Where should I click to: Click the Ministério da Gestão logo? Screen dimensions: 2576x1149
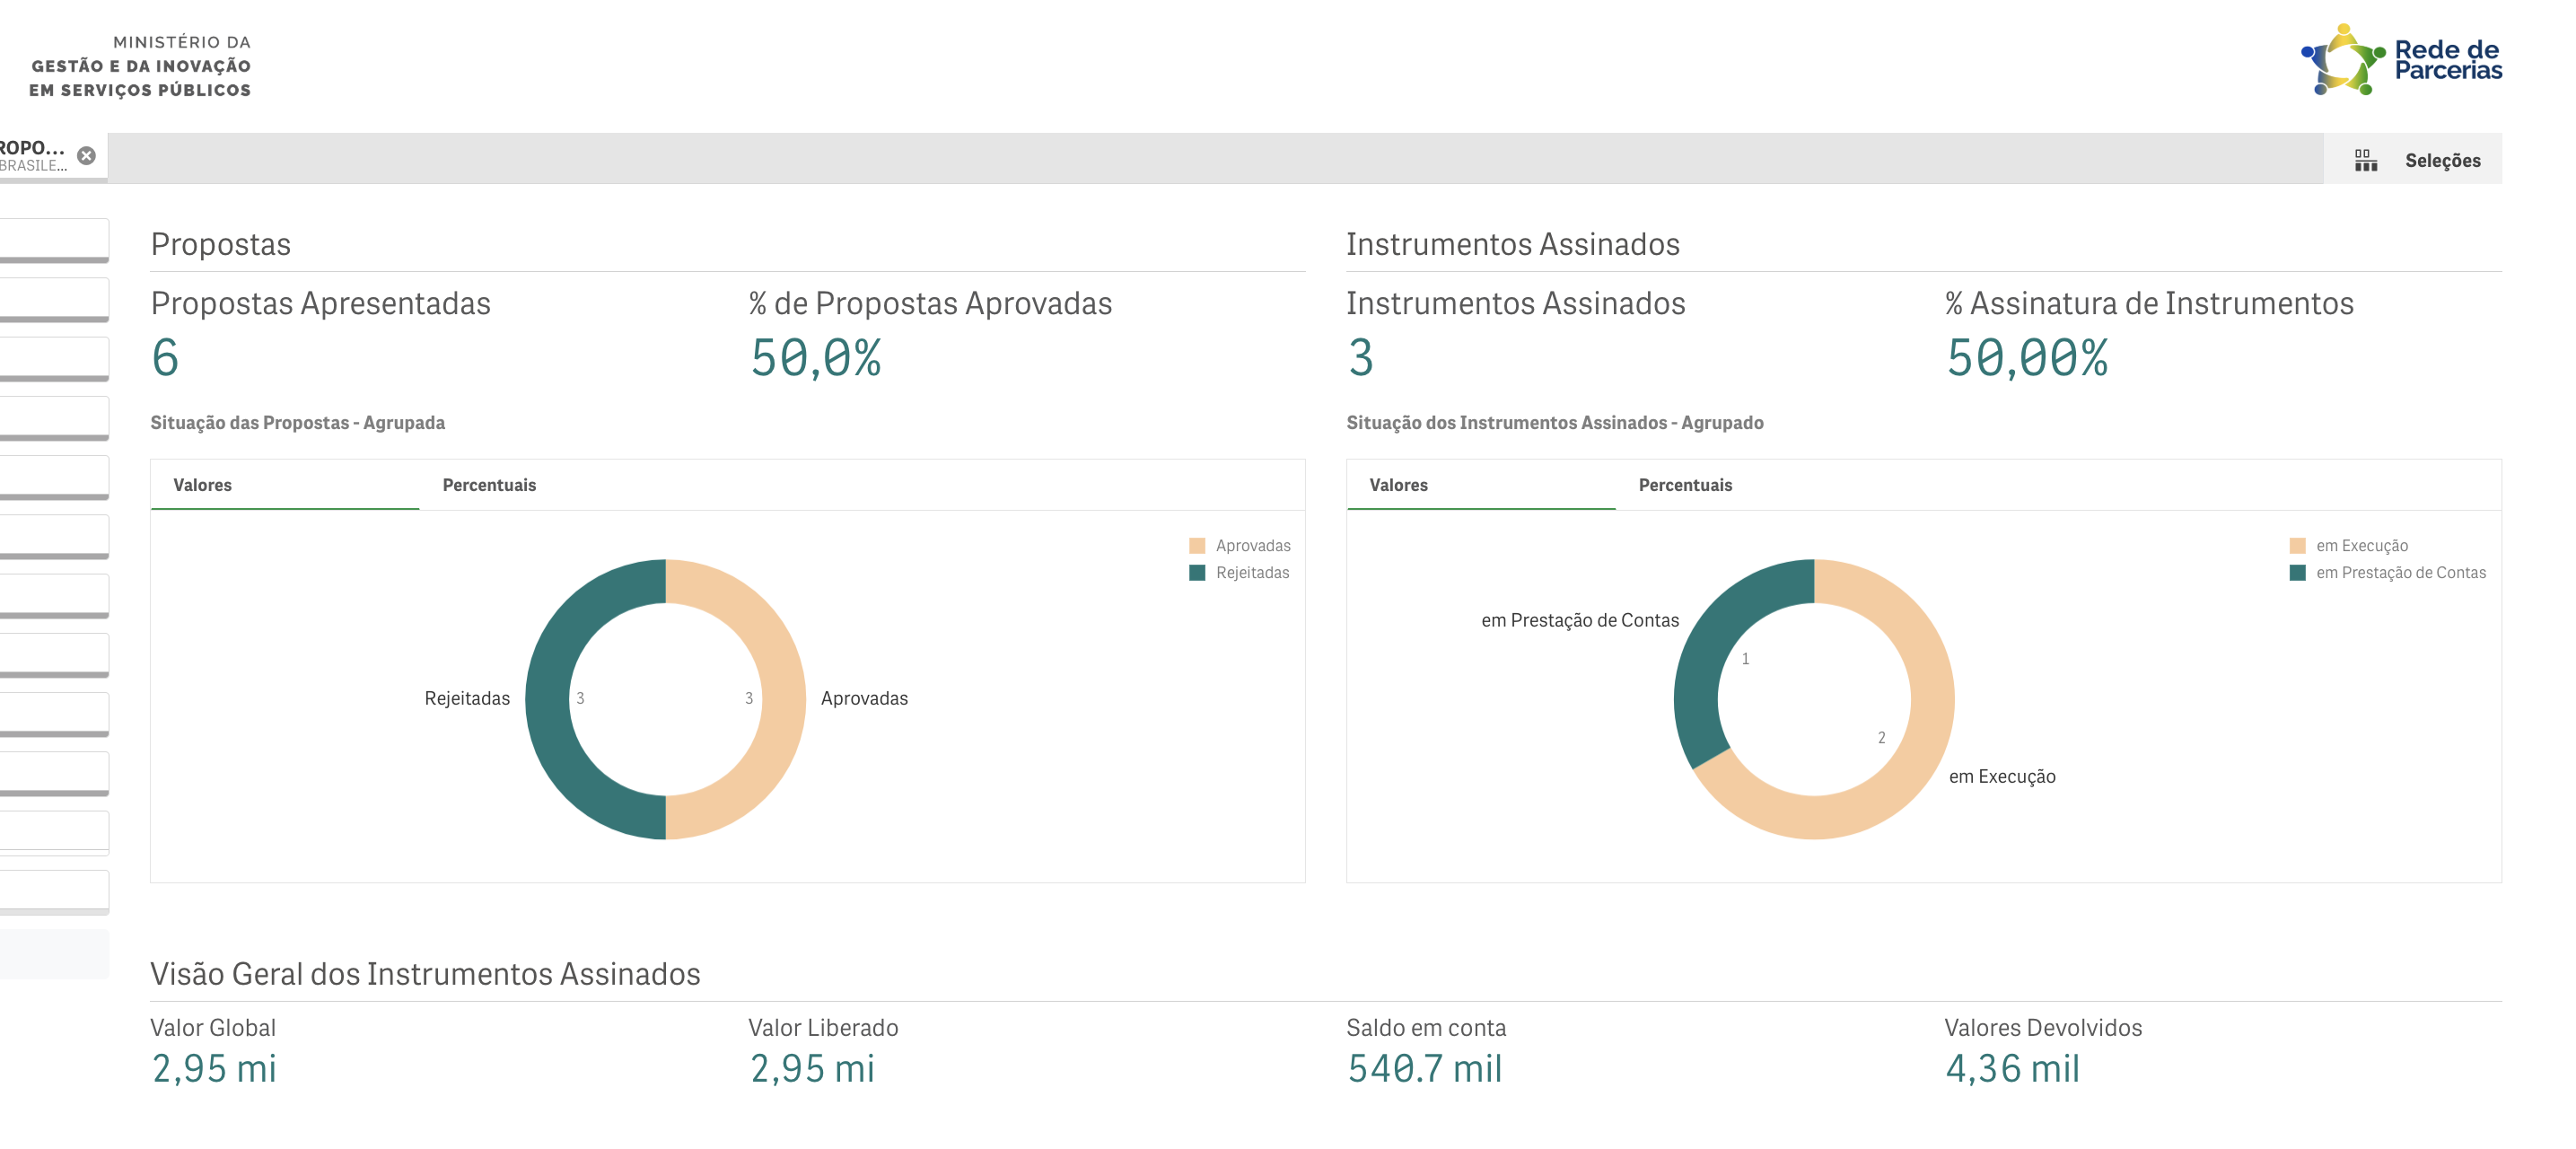(x=140, y=66)
